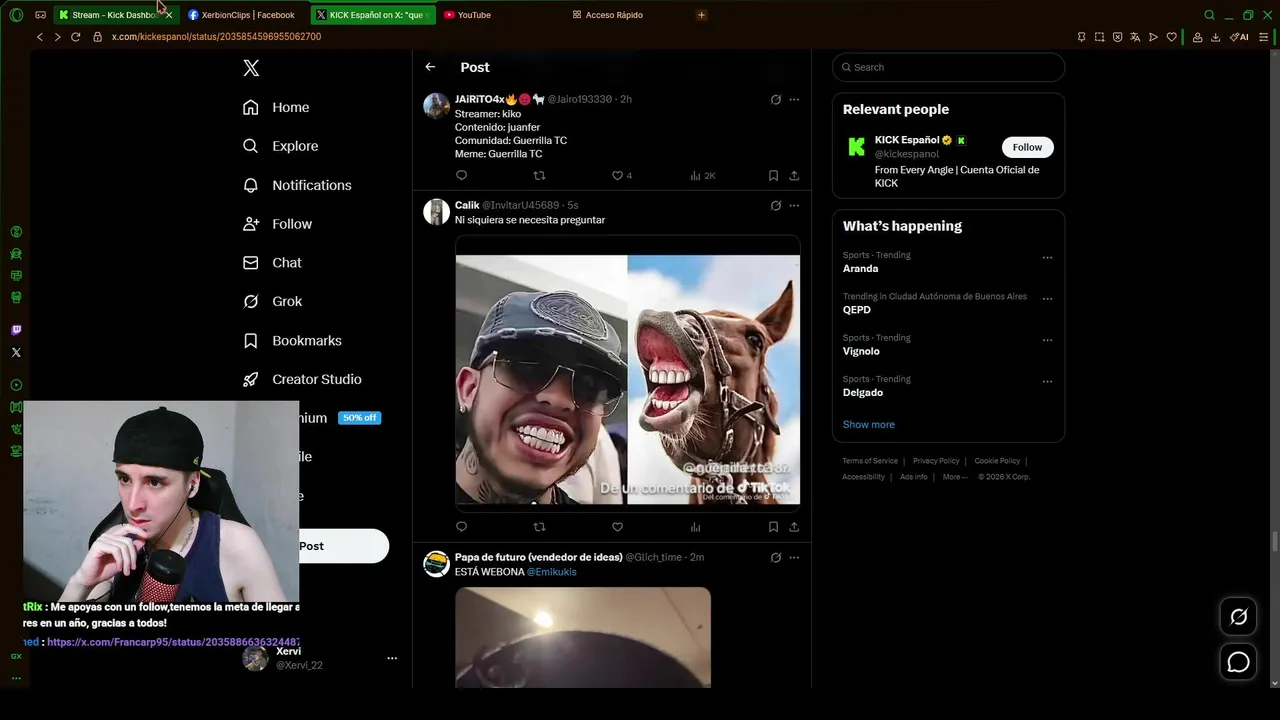Open JAiRiTO4x's profile avatar
This screenshot has height=720, width=1280.
[x=436, y=105]
